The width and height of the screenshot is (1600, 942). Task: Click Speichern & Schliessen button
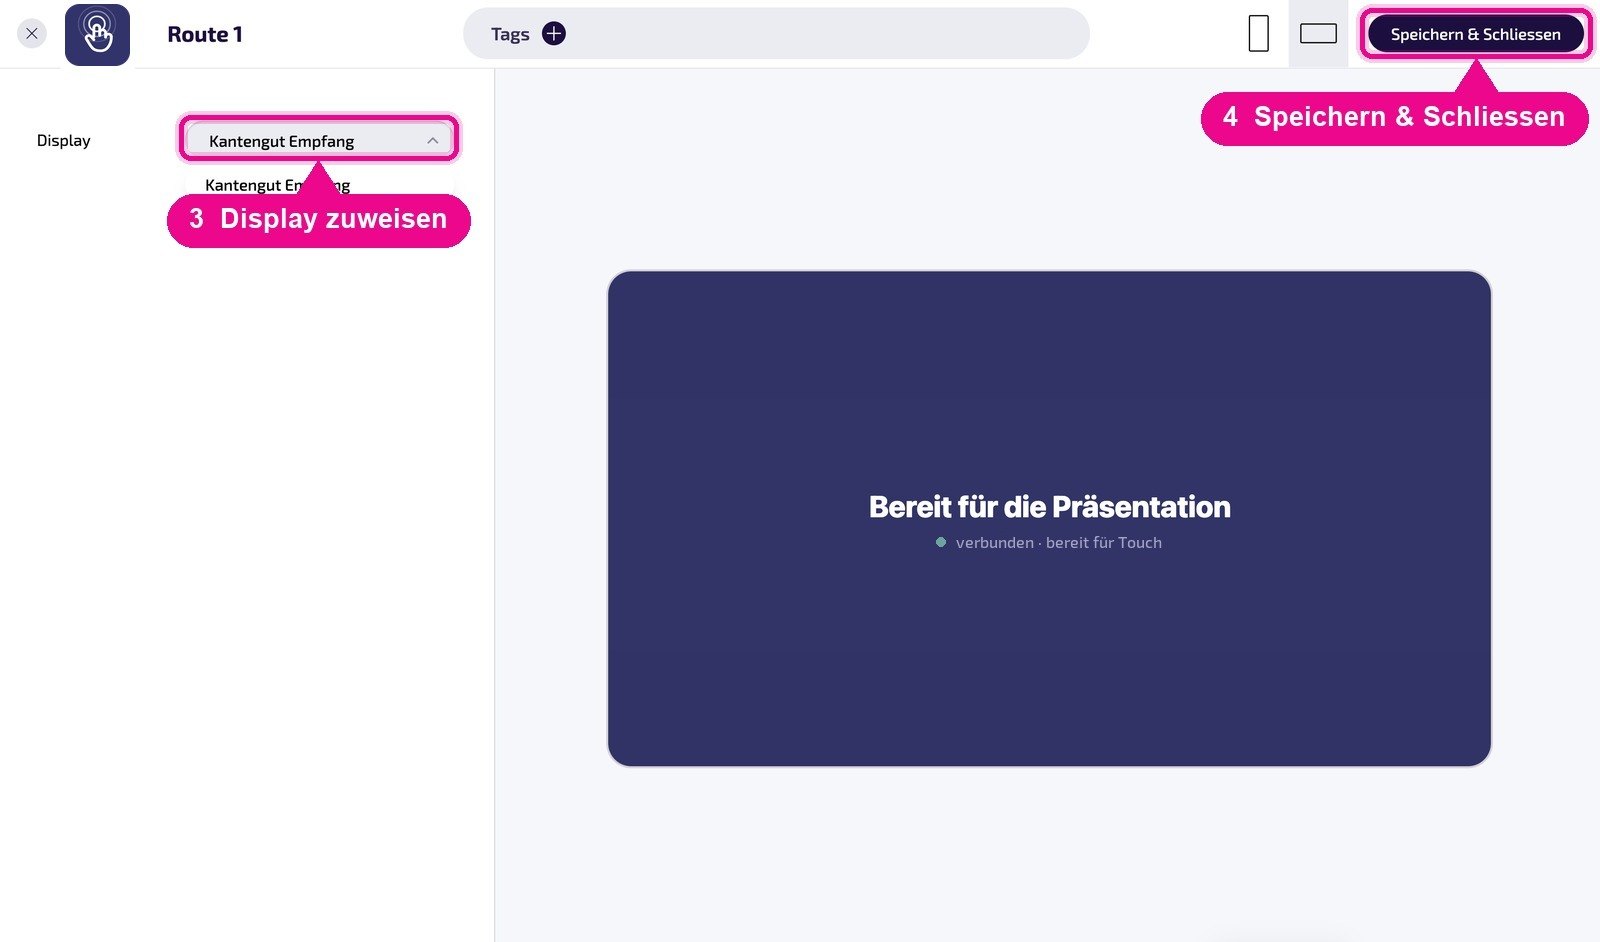[x=1475, y=34]
